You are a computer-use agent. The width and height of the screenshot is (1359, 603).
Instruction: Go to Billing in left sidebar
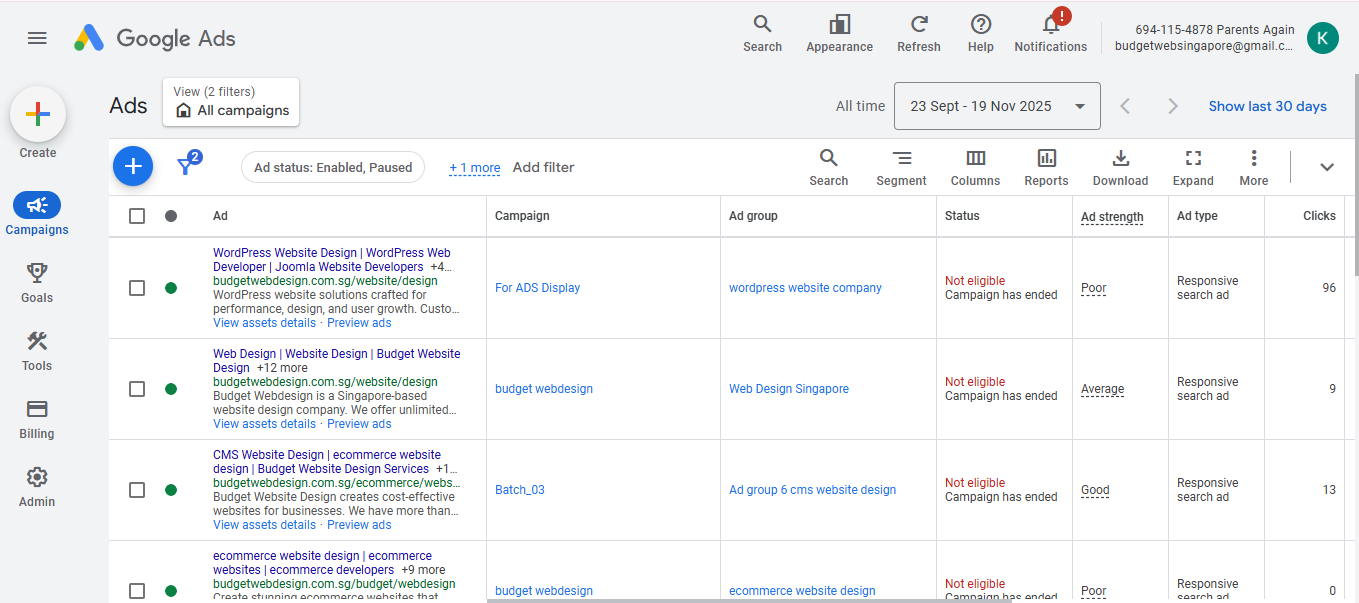[37, 419]
